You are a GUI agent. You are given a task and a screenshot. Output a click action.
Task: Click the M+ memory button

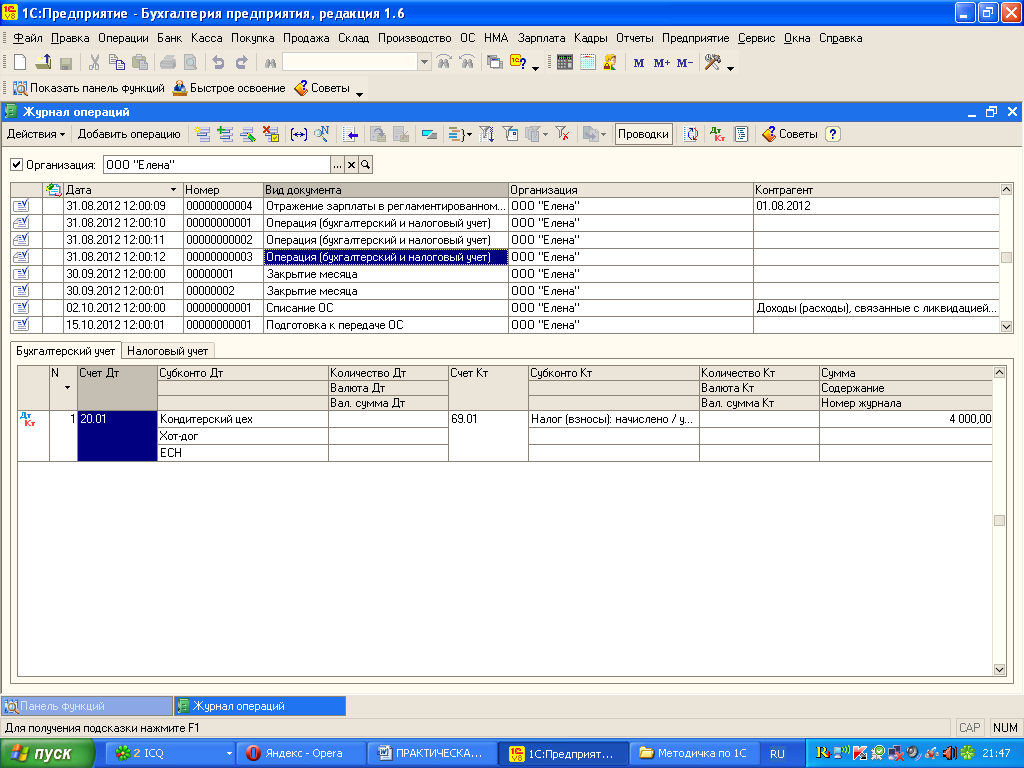point(662,63)
